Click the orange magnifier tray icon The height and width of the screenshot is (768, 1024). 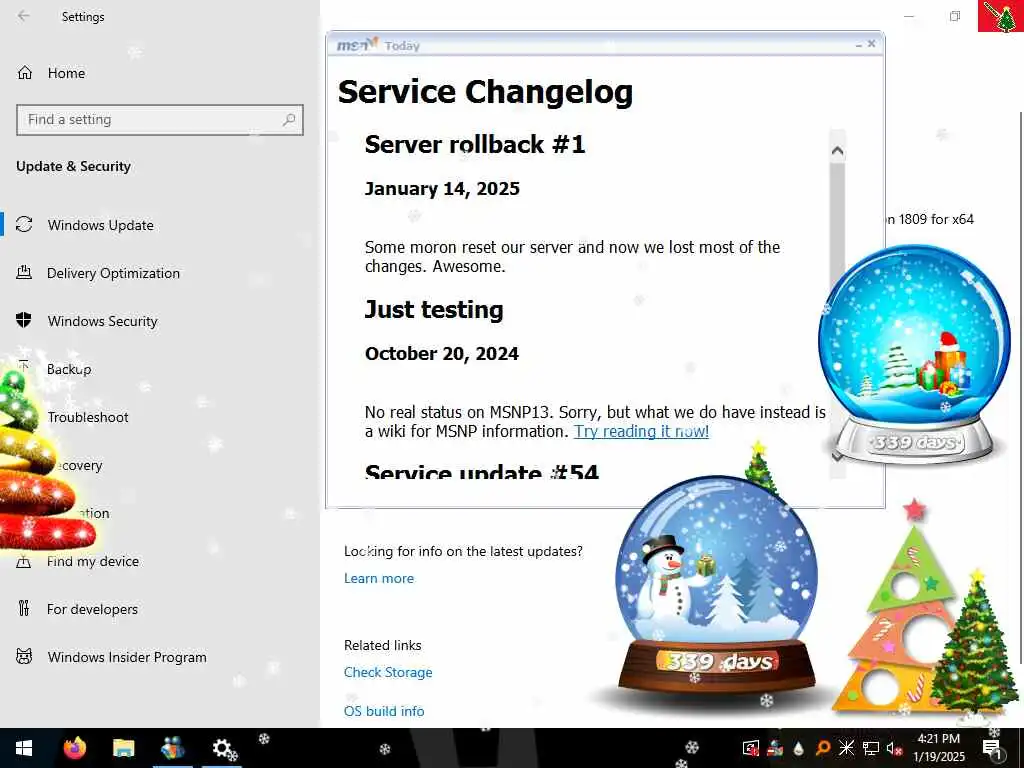[823, 748]
